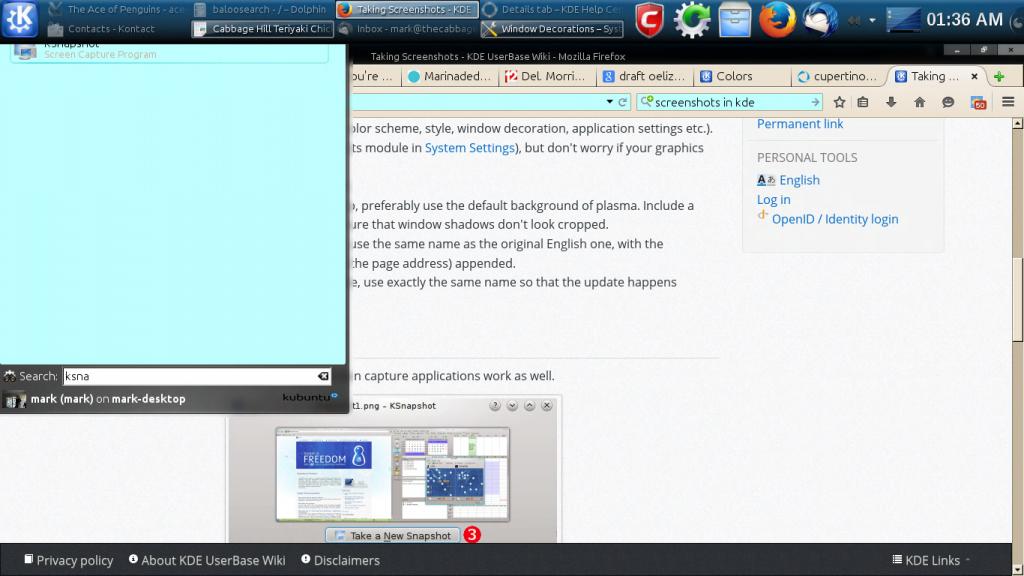Click the 'screenshots in kde' search box
Image resolution: width=1024 pixels, height=576 pixels.
pos(730,102)
